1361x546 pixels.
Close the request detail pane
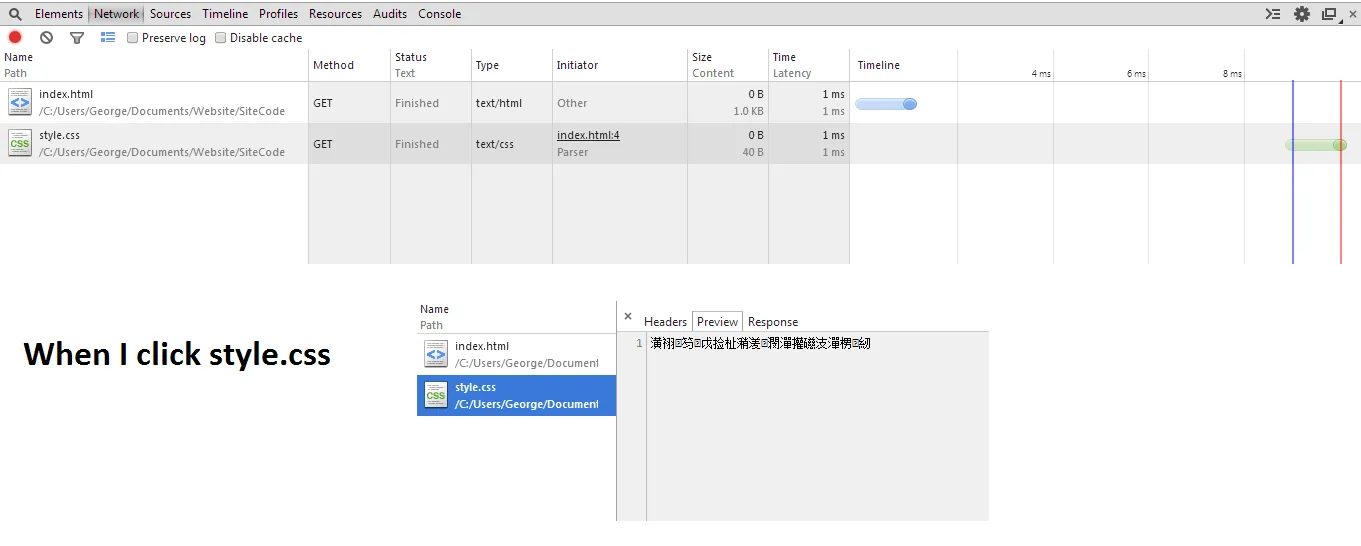[x=628, y=316]
